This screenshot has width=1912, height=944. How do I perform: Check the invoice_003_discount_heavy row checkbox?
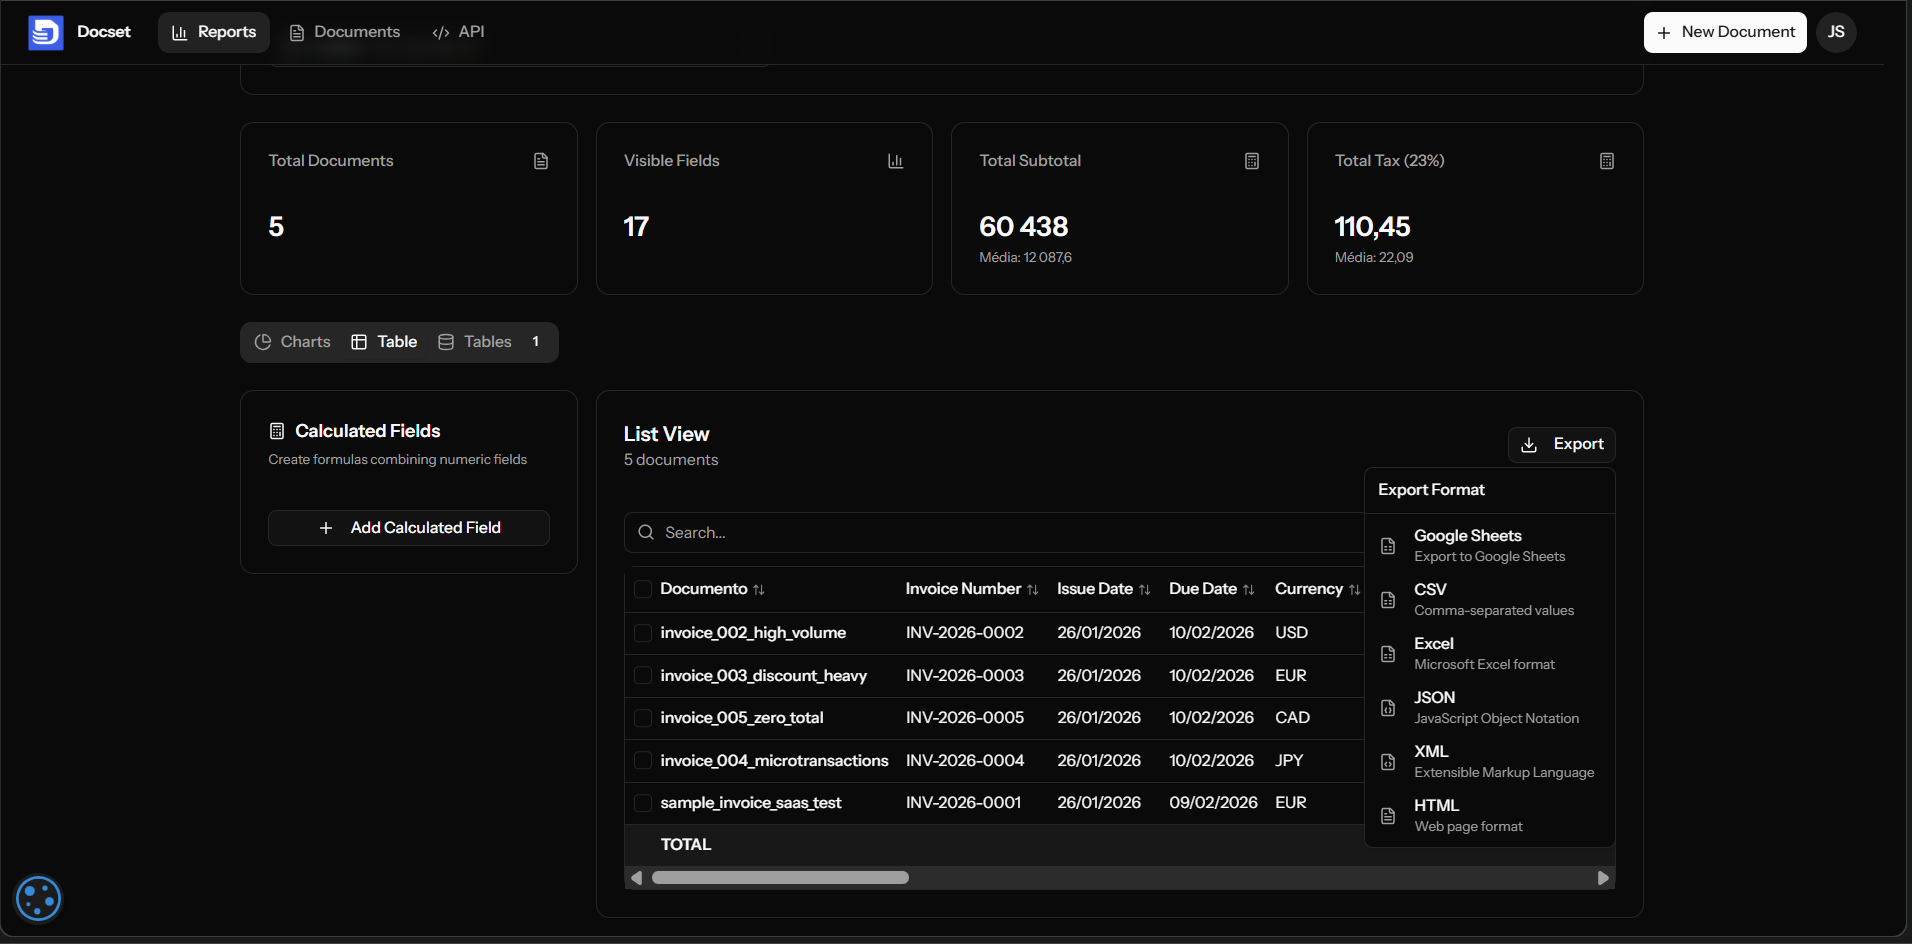point(643,675)
